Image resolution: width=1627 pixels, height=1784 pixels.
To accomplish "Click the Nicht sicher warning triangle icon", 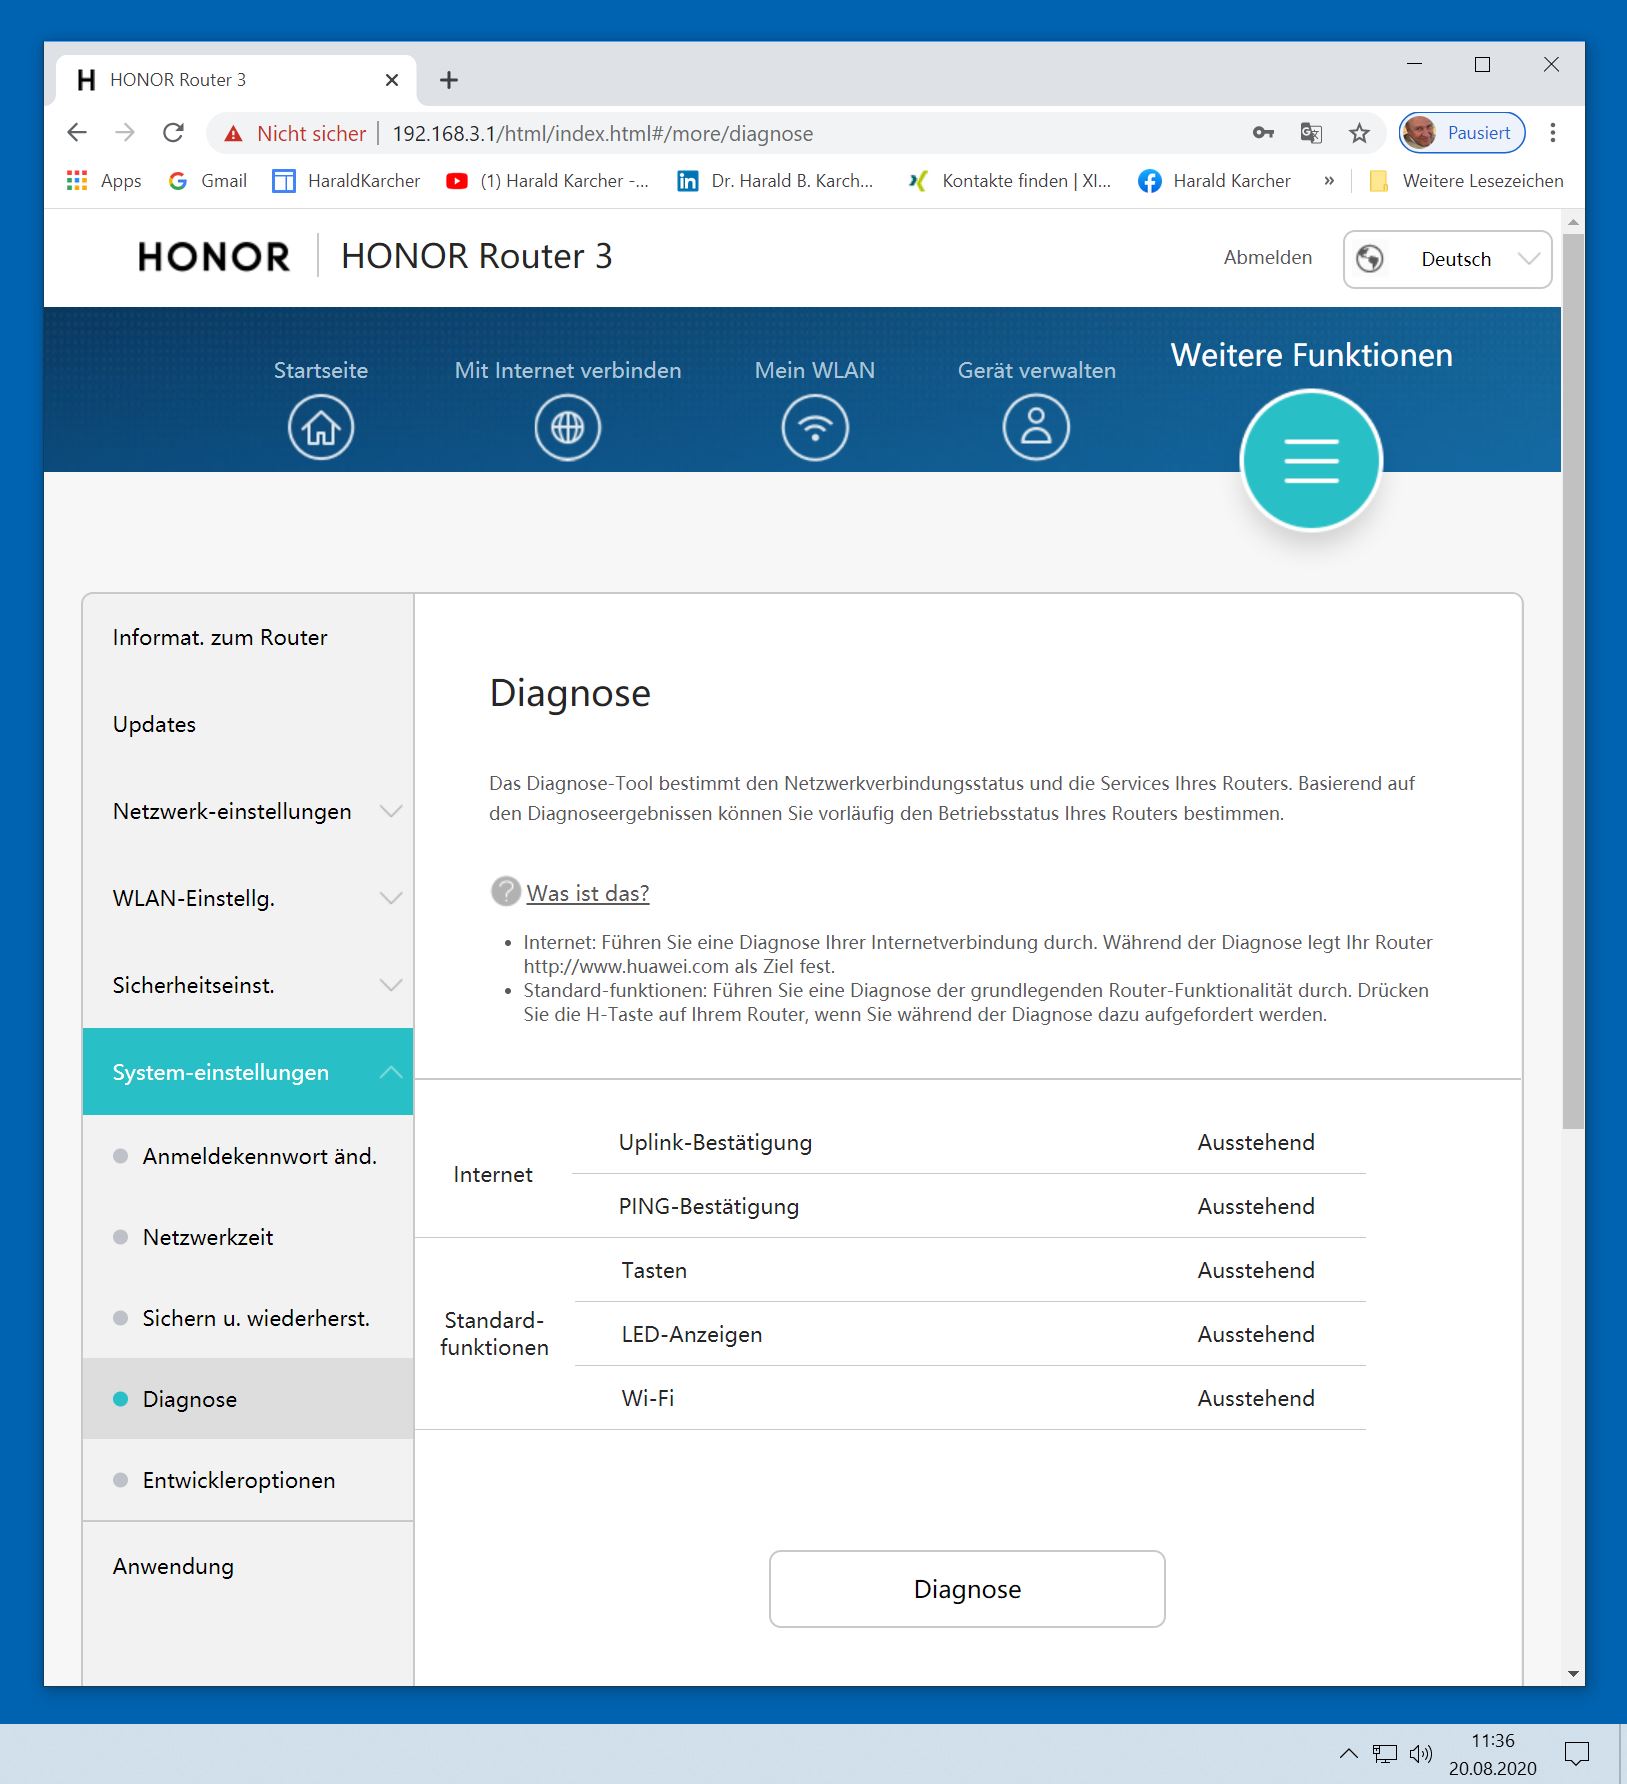I will 233,133.
